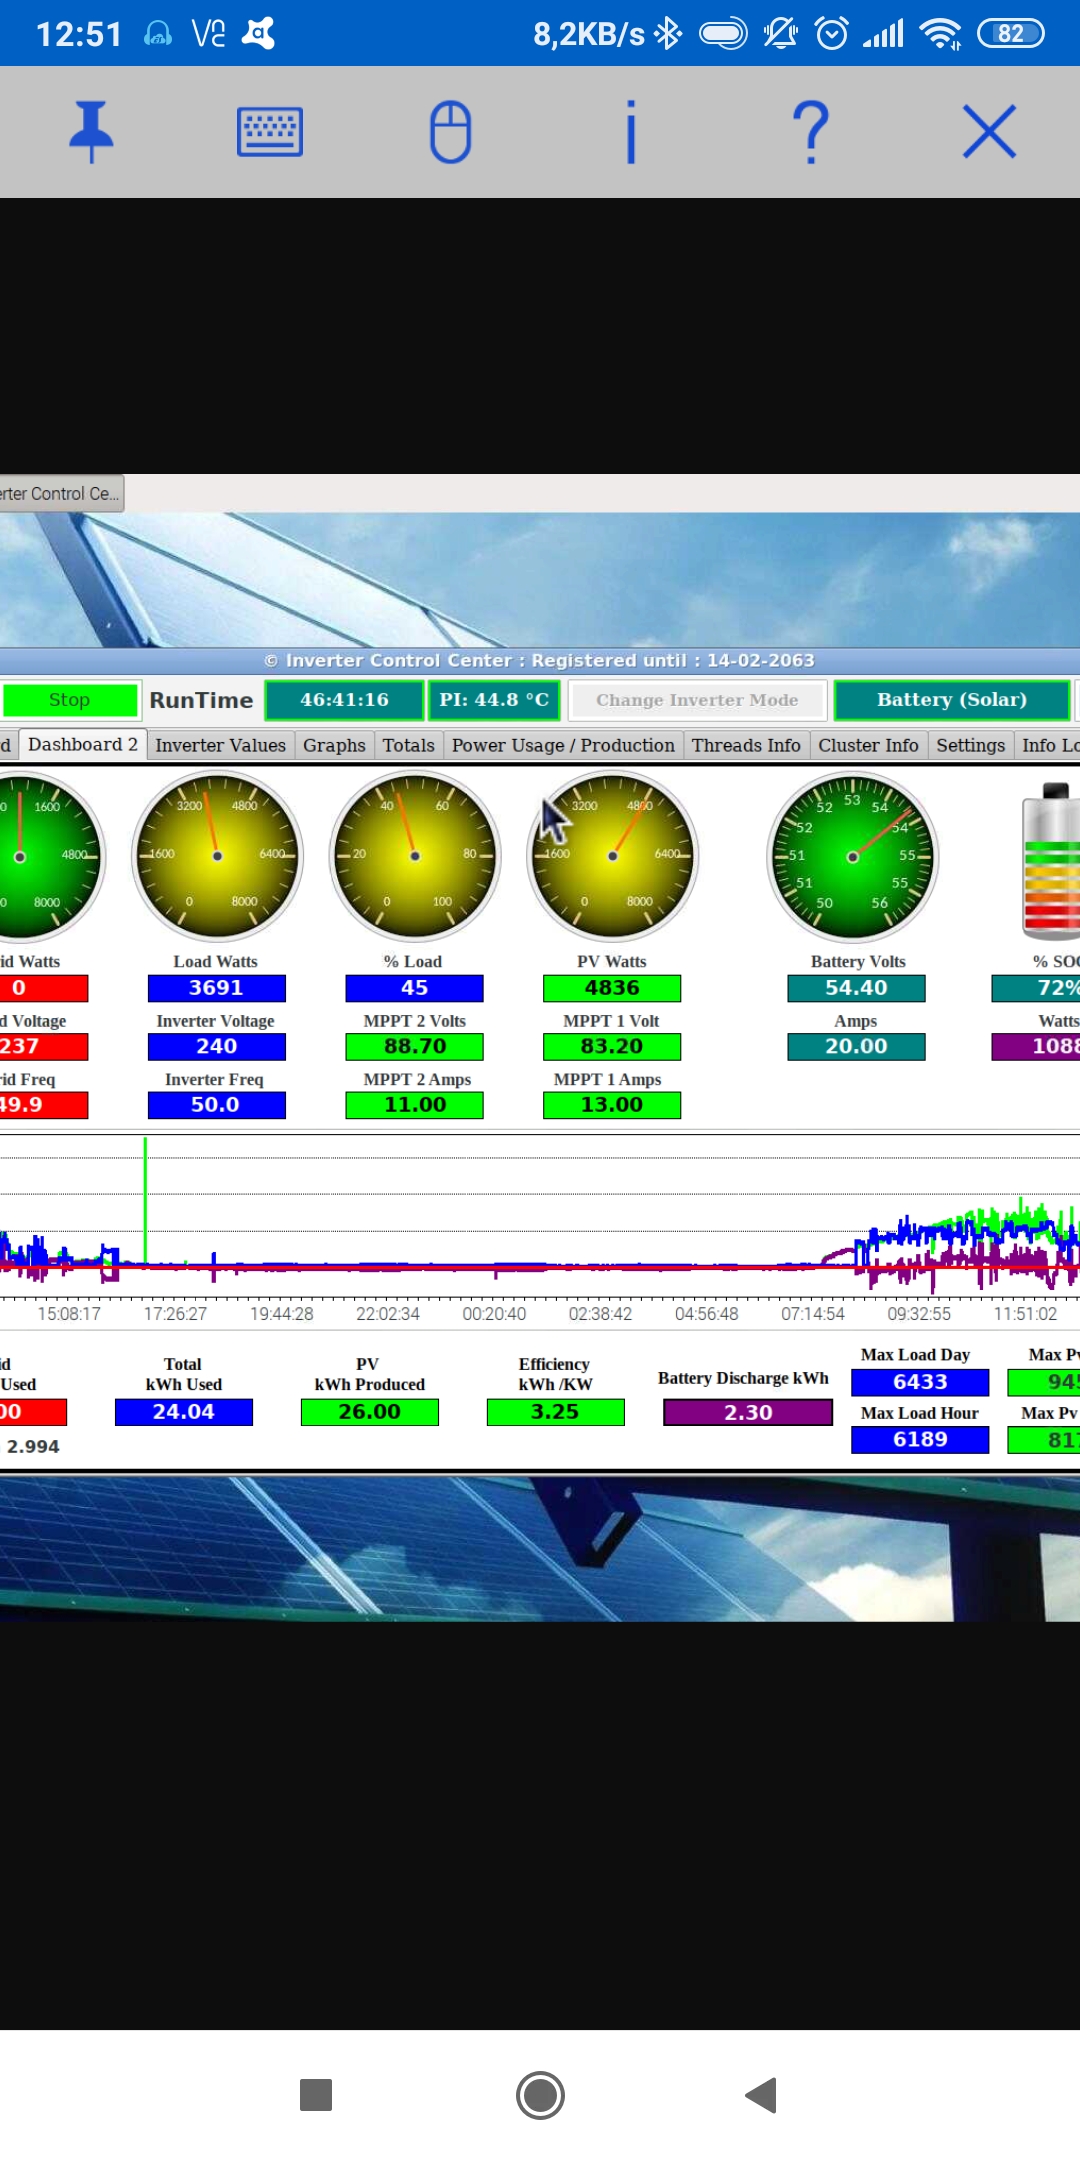Screen dimensions: 1080x2160
Task: Switch to the Inverter Values tab
Action: [220, 745]
